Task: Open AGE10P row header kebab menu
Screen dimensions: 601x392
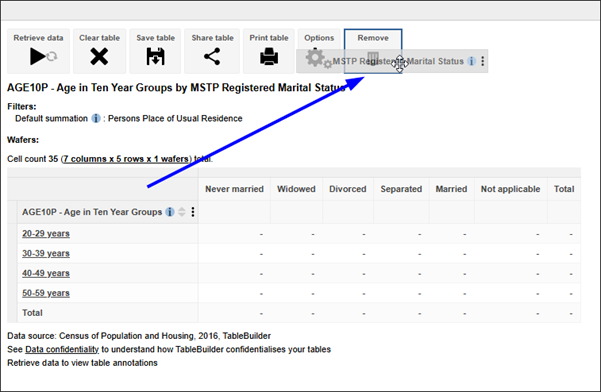Action: pos(193,212)
